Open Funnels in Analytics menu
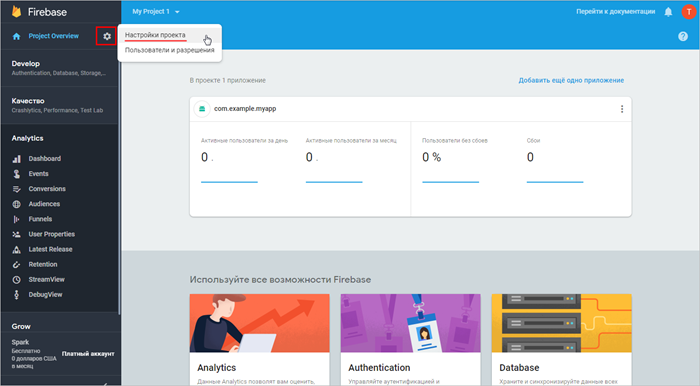700x386 pixels. click(40, 219)
